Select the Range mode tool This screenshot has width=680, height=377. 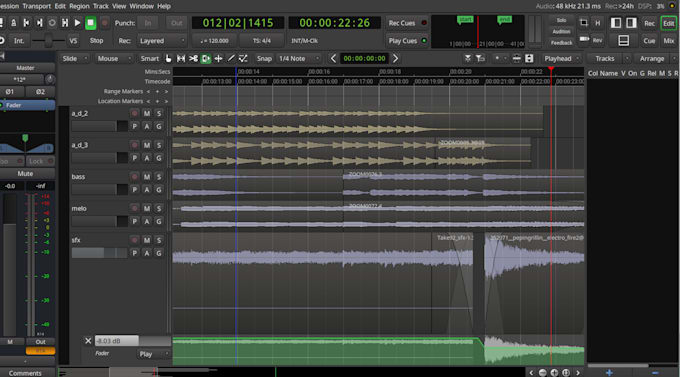[x=181, y=59]
